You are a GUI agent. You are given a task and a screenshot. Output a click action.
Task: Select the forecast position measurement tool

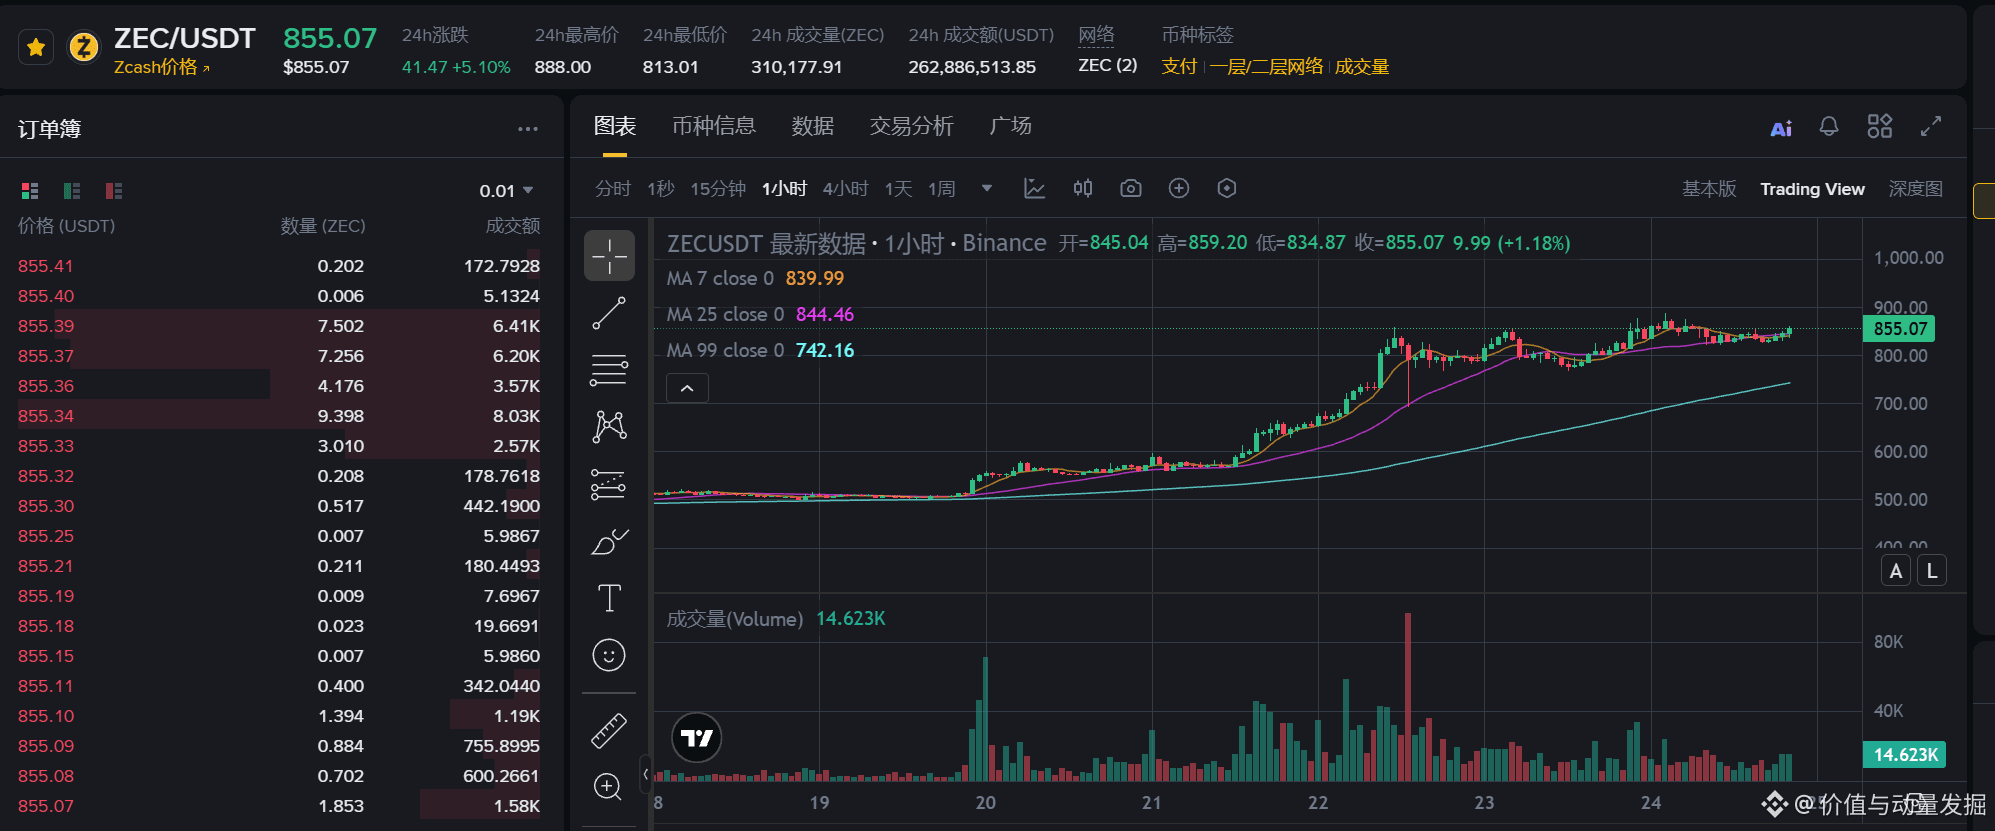(609, 485)
